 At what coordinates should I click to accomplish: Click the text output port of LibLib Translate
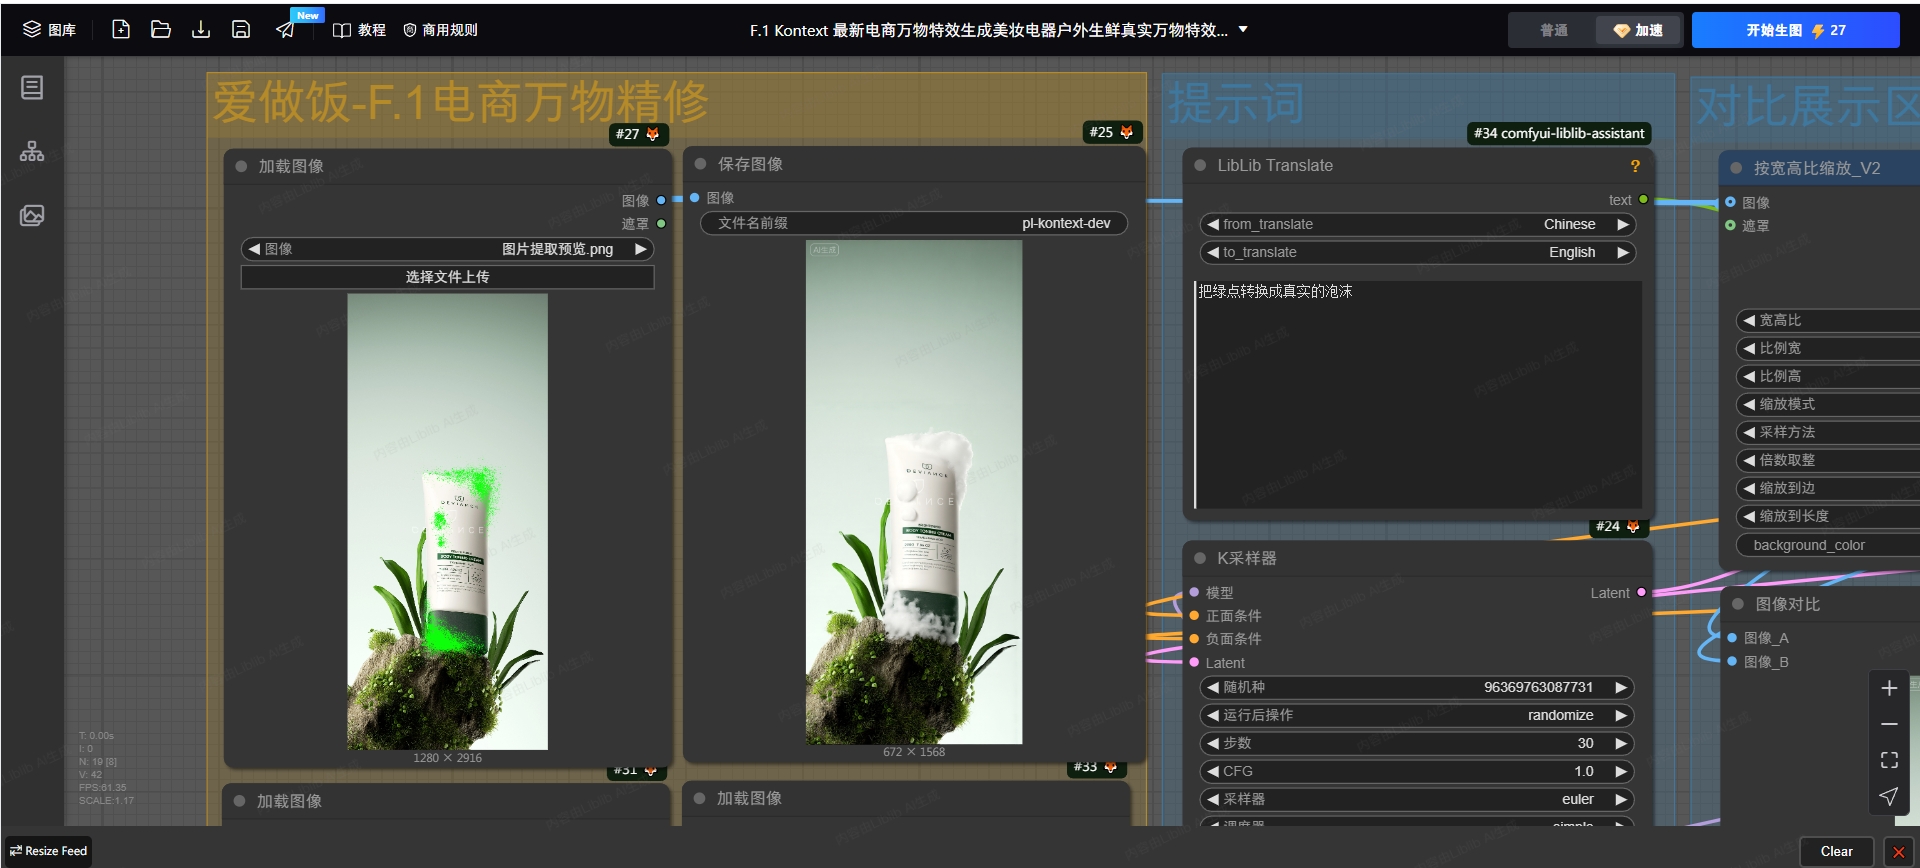pyautogui.click(x=1643, y=200)
